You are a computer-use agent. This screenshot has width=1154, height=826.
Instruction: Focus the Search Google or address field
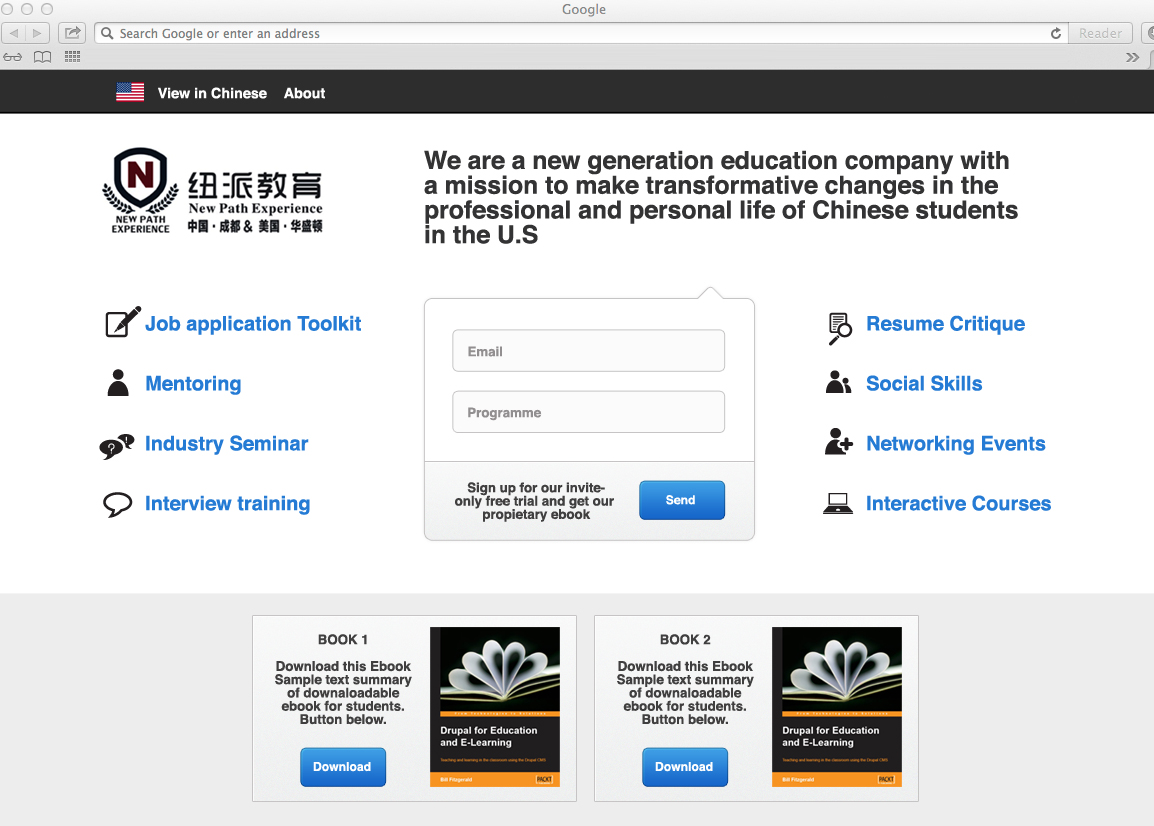click(x=581, y=33)
